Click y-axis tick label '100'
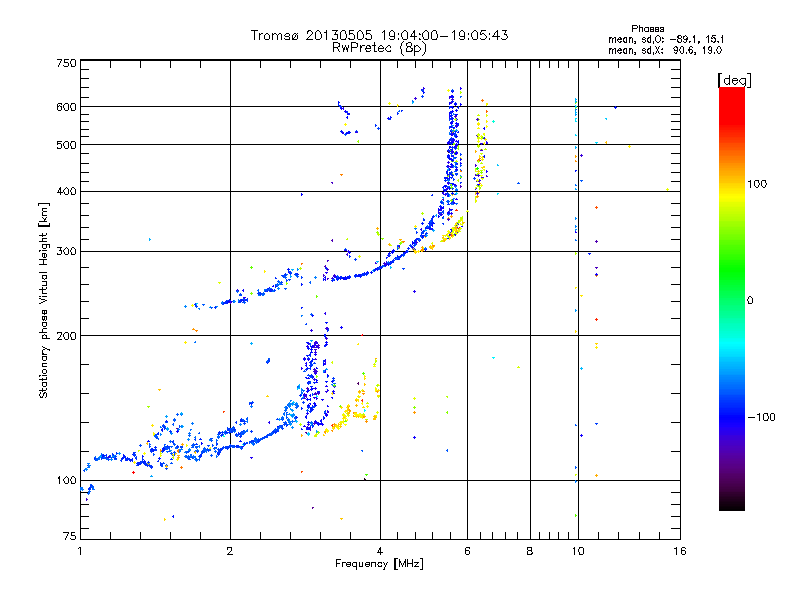Image resolution: width=800 pixels, height=600 pixels. (66, 481)
